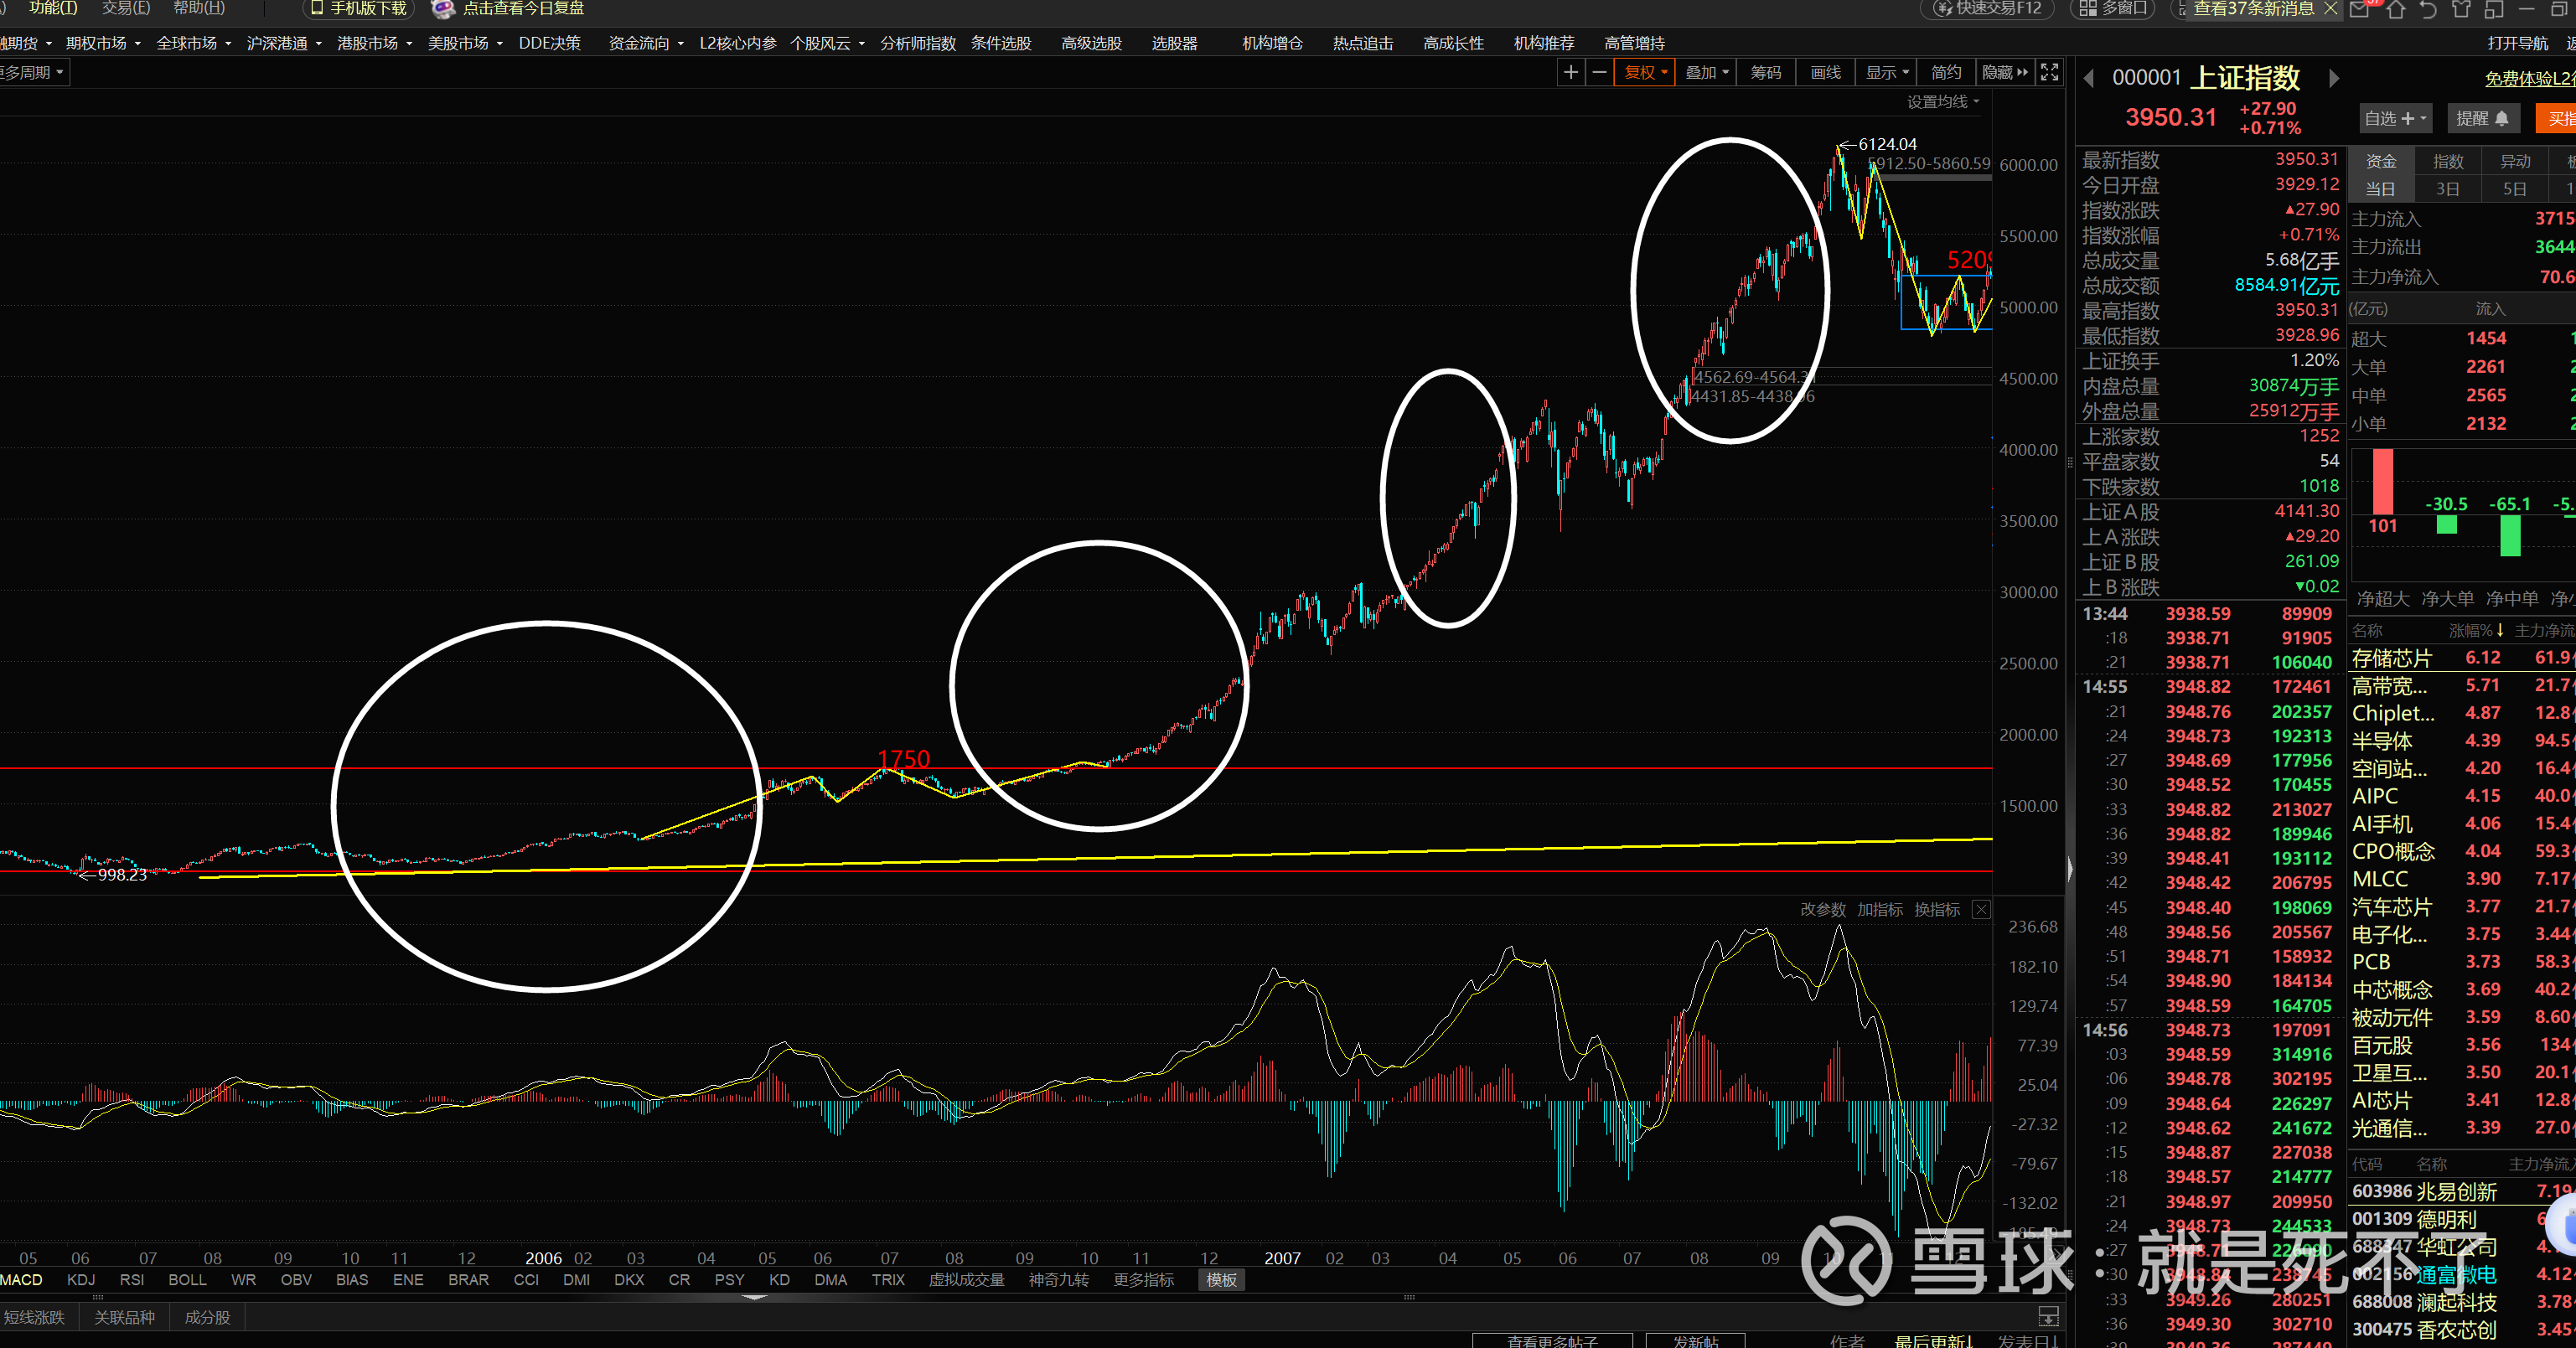
Task: Click the 提醒 bell alert button
Action: click(x=2482, y=118)
